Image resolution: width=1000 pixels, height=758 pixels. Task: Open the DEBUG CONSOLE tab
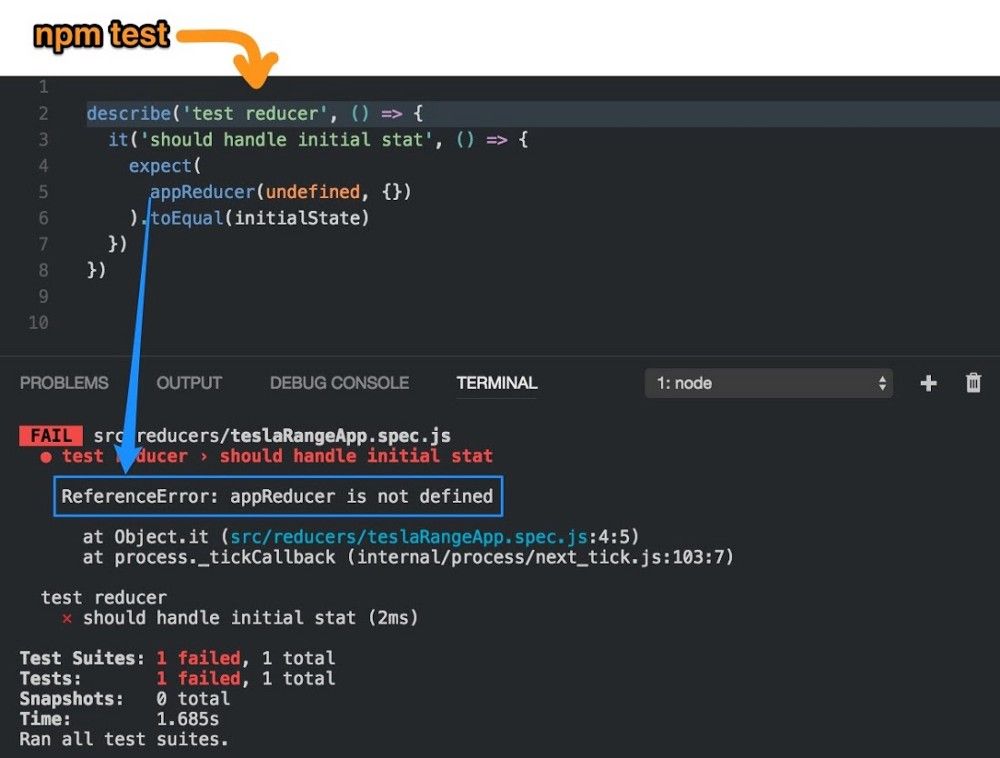pos(339,383)
